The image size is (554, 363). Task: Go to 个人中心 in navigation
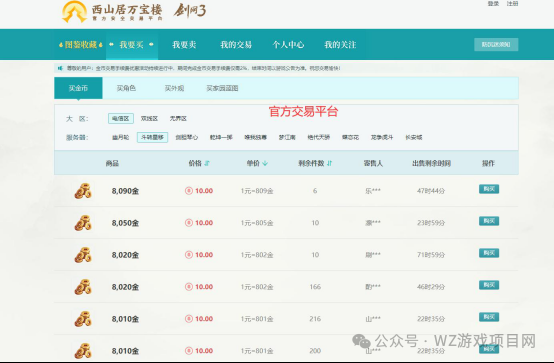(288, 45)
